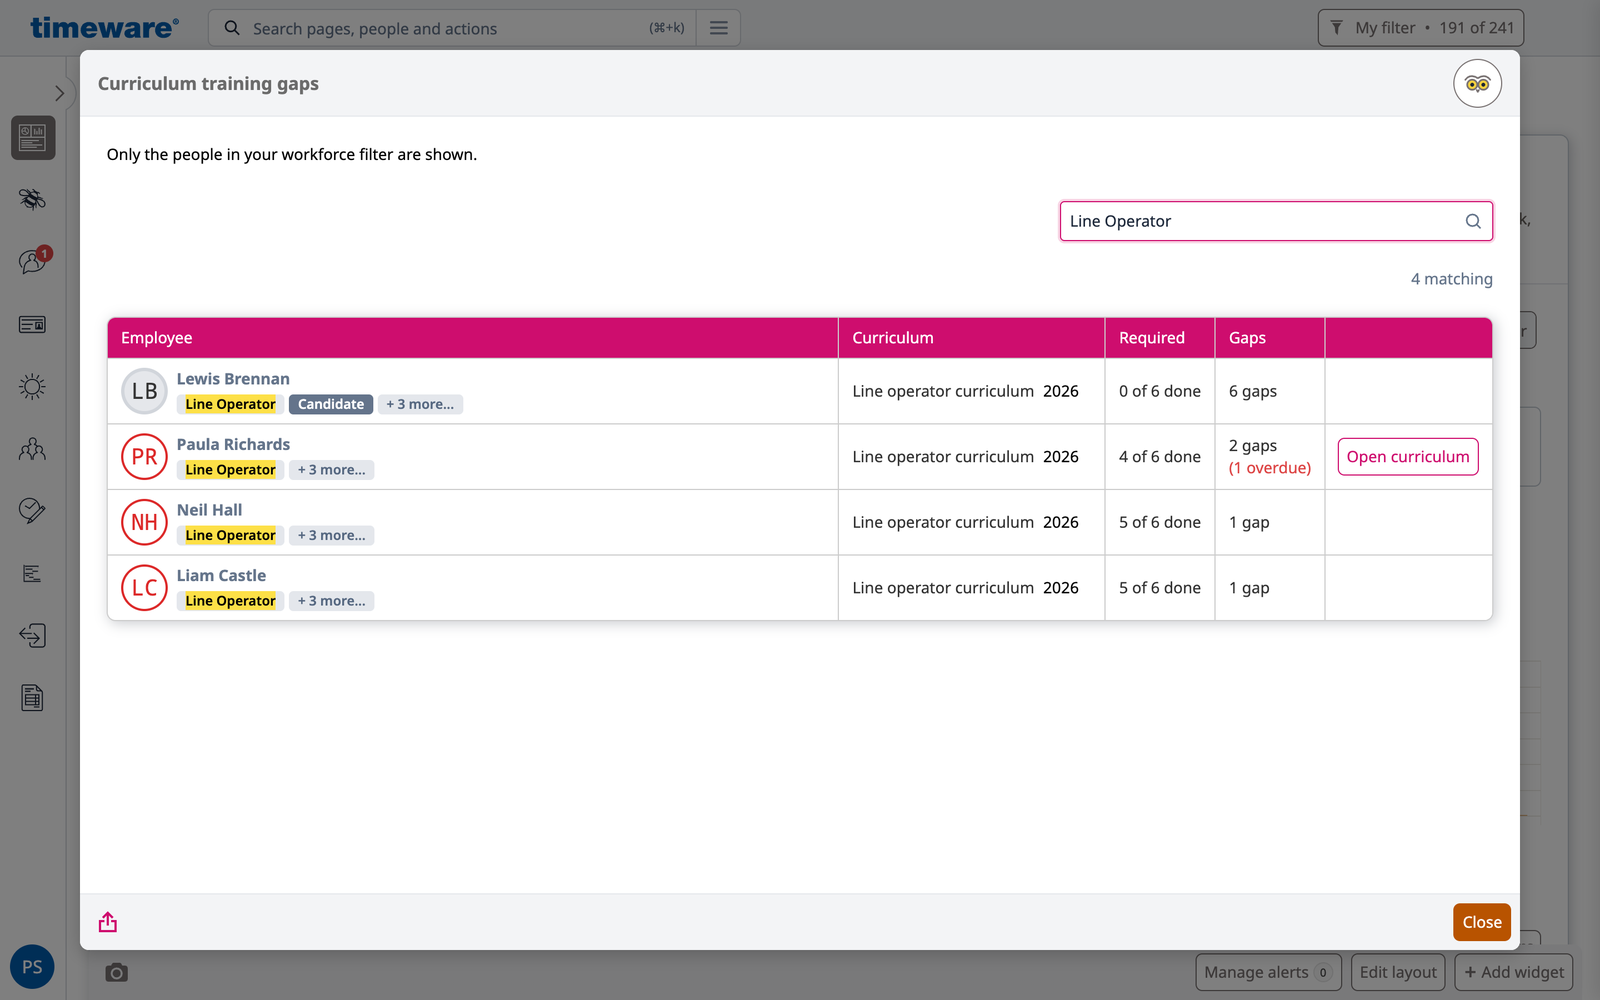
Task: Open Lewis Brennan employee name link
Action: 233,379
